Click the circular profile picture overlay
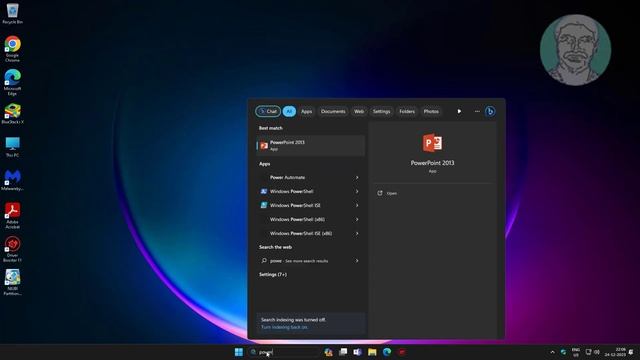This screenshot has width=640, height=360. pos(575,50)
